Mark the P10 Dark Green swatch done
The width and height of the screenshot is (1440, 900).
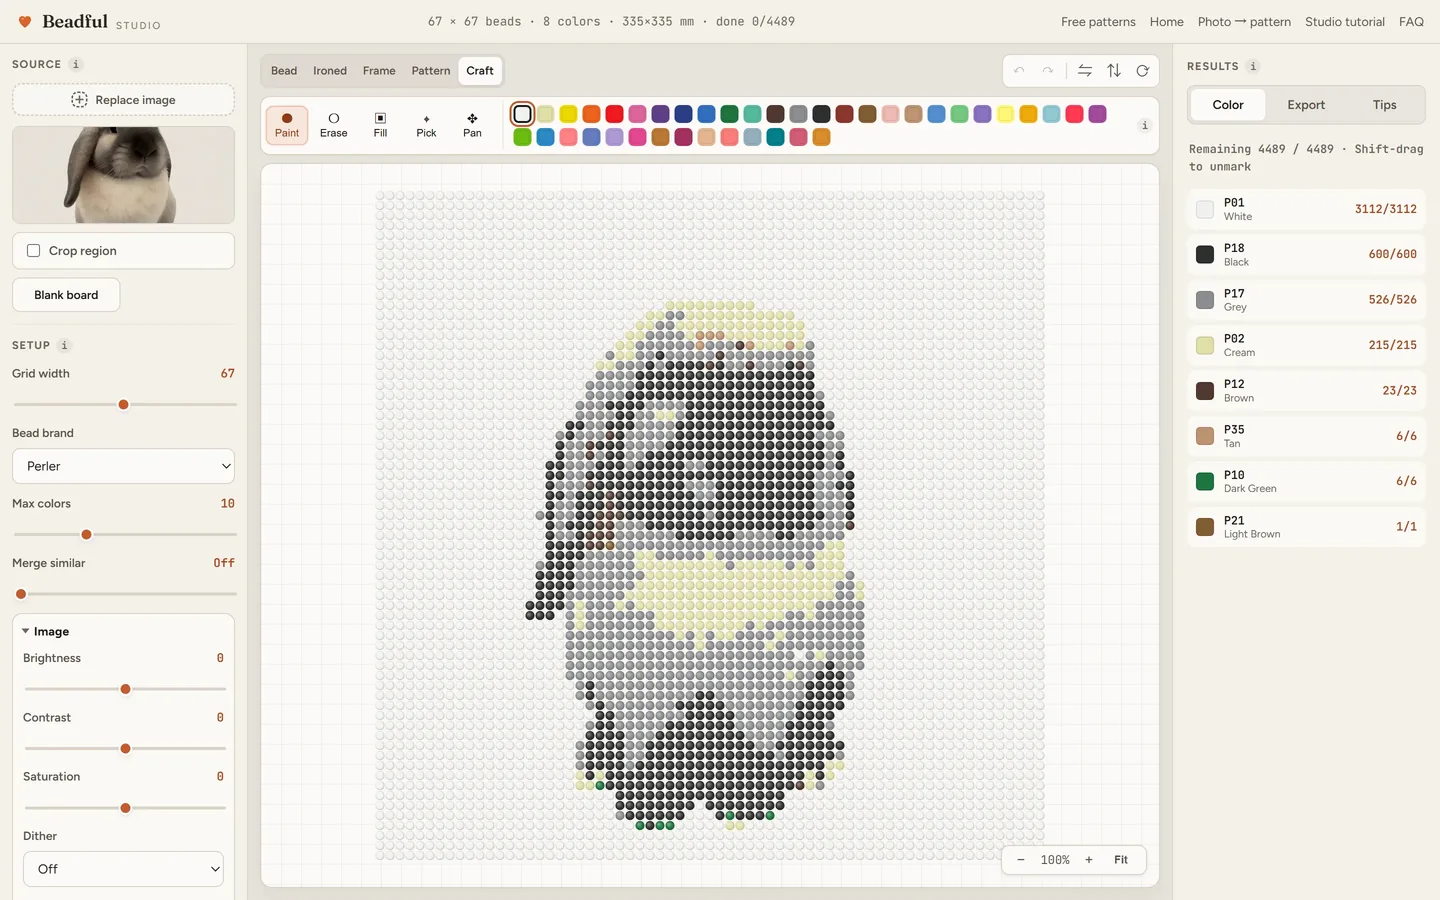pos(1205,481)
